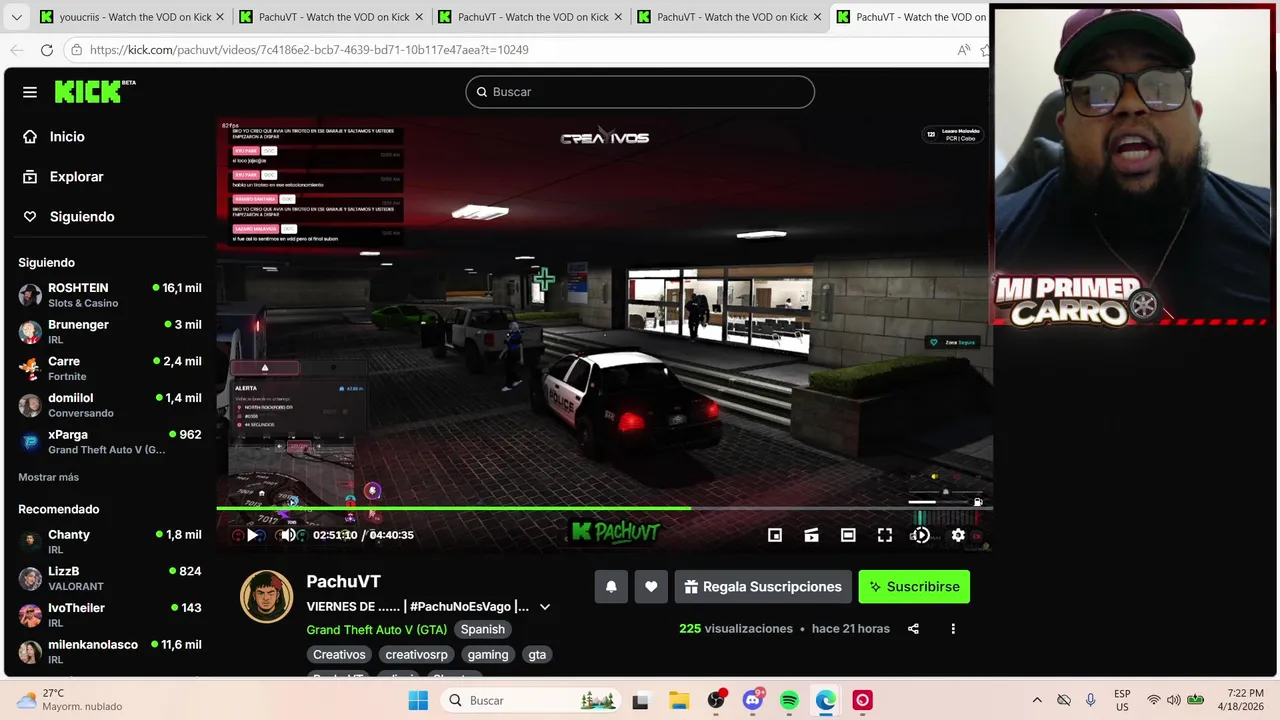
Task: Open PachuVT avatar
Action: coord(267,597)
